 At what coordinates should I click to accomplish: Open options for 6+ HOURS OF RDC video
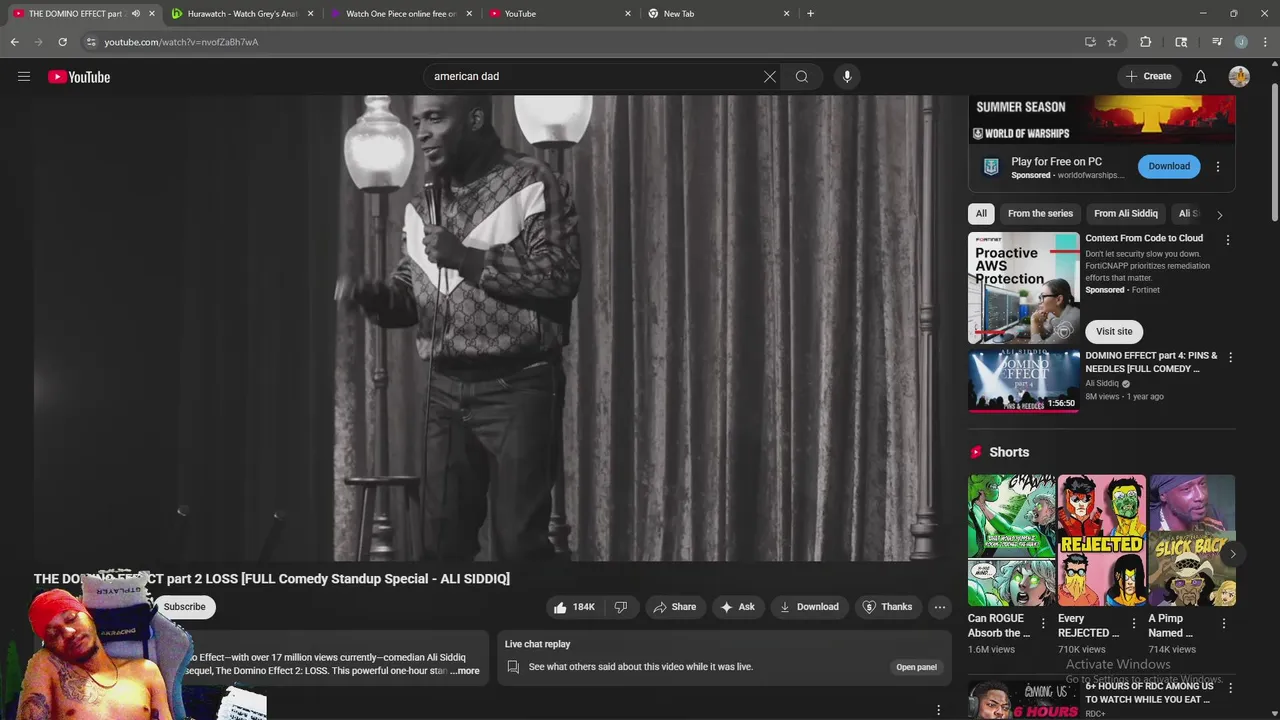point(1230,688)
